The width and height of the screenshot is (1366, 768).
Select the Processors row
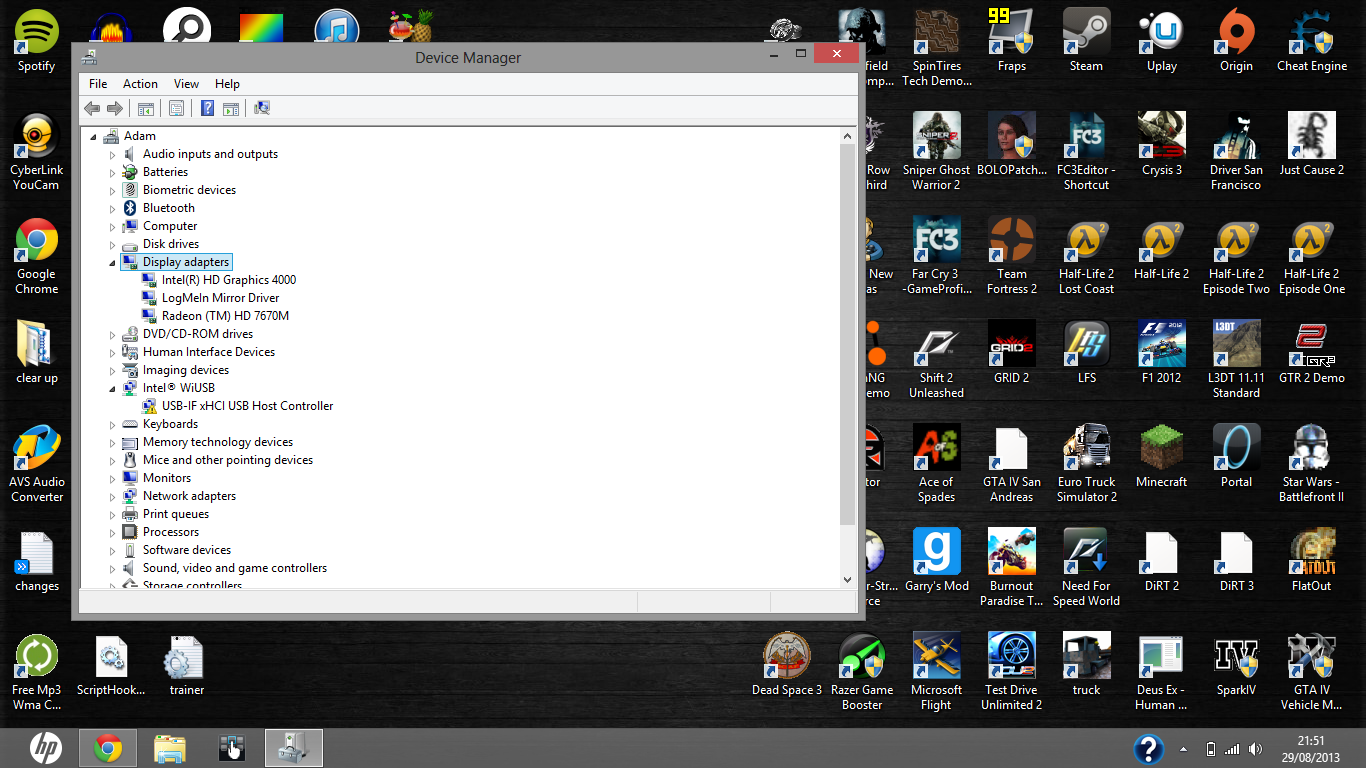tap(171, 532)
